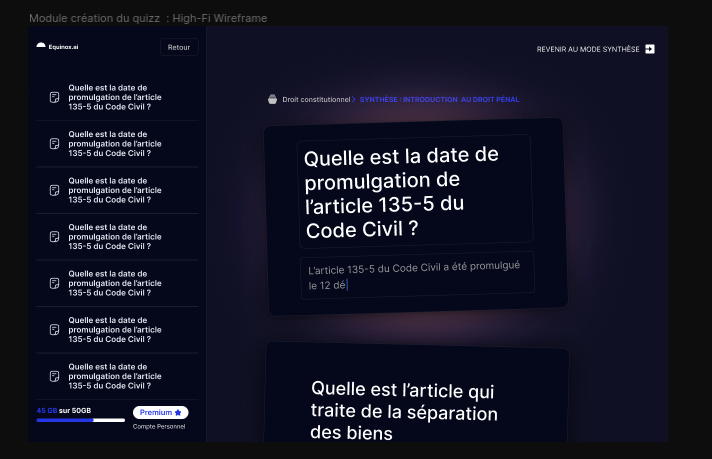Viewport: 712px width, 459px height.
Task: Click the Equinox.ai logo
Action: [x=57, y=46]
